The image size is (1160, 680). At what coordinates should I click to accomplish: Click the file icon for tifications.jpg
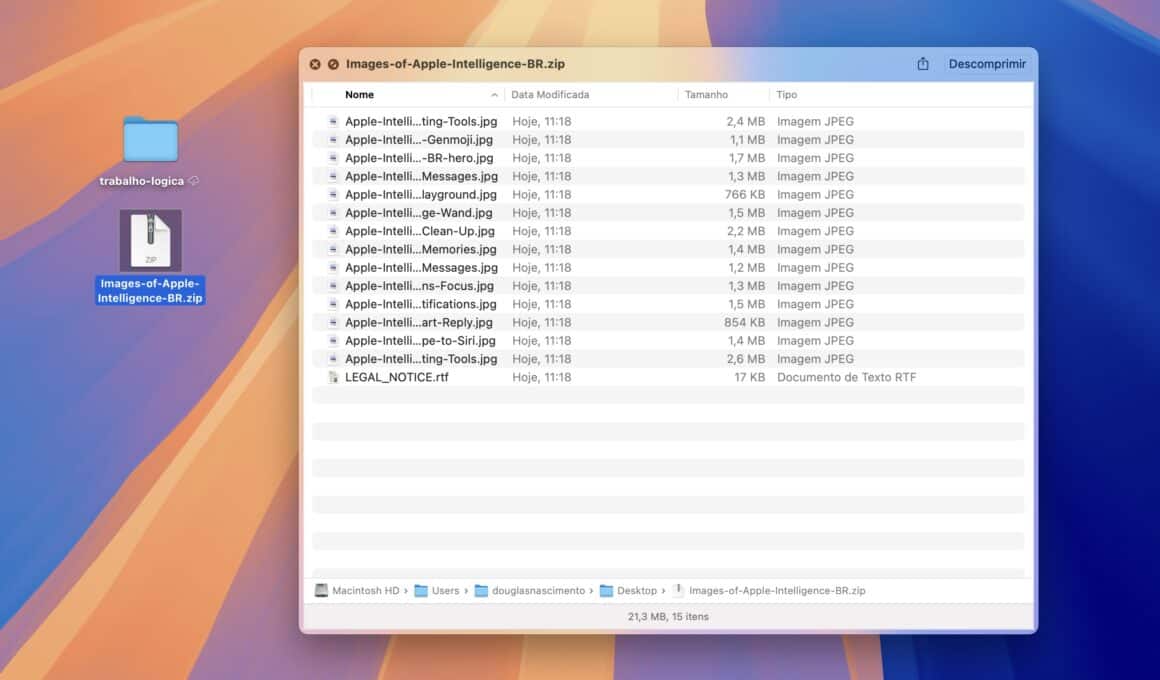pyautogui.click(x=333, y=304)
